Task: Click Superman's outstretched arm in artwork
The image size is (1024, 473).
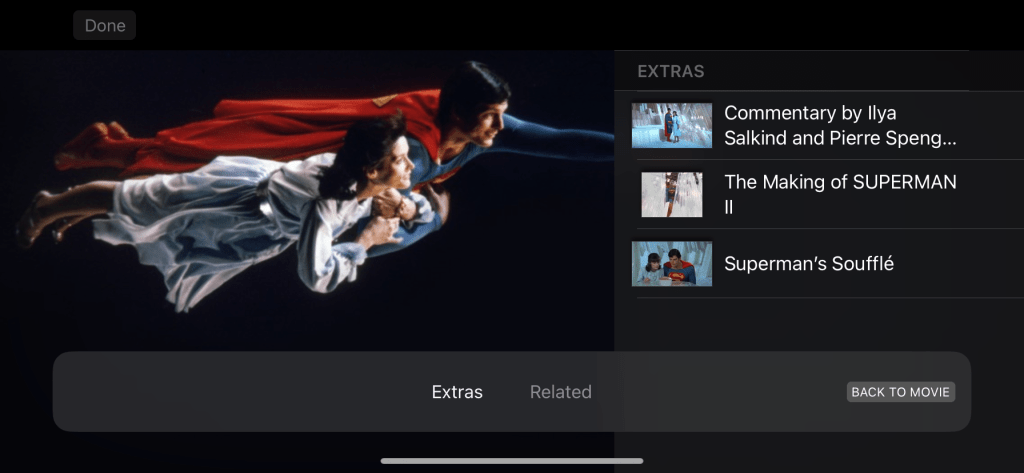Action: point(555,135)
